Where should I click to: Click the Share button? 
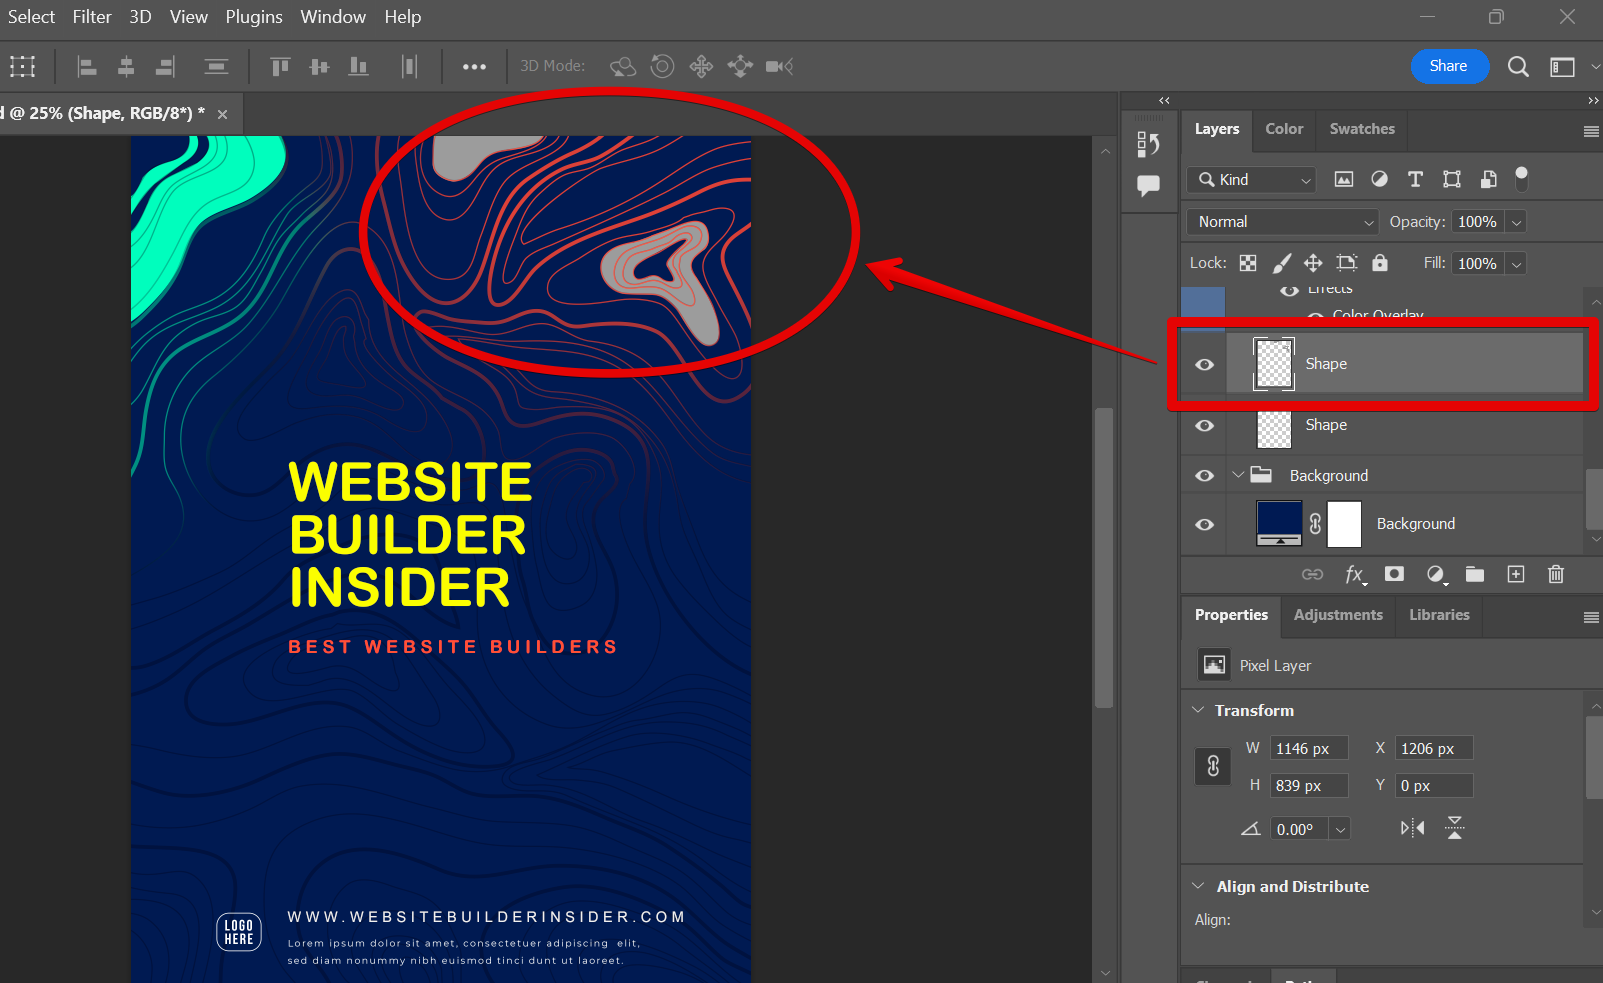pos(1449,66)
